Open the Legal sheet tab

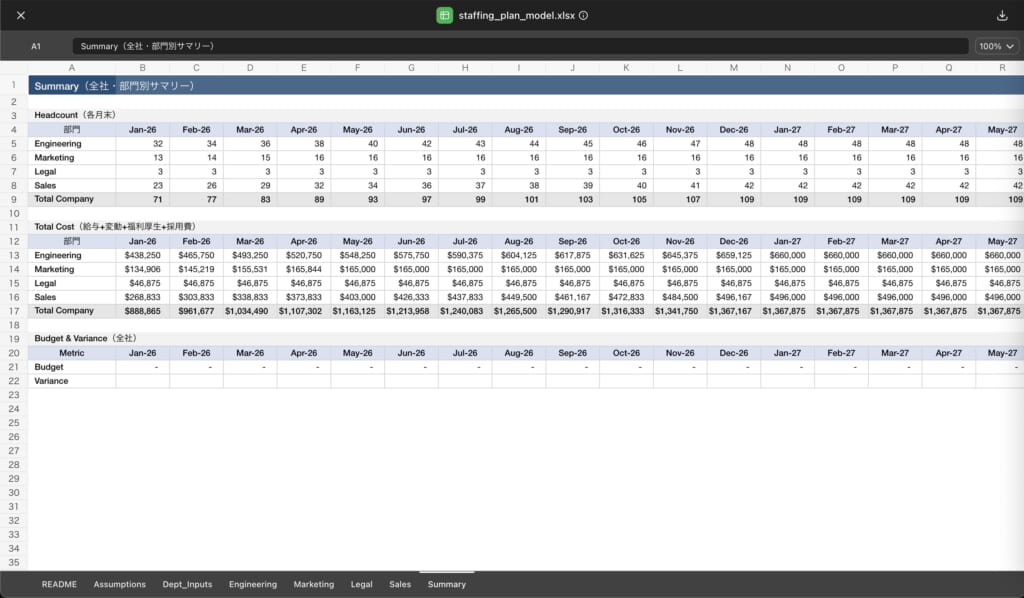click(361, 584)
